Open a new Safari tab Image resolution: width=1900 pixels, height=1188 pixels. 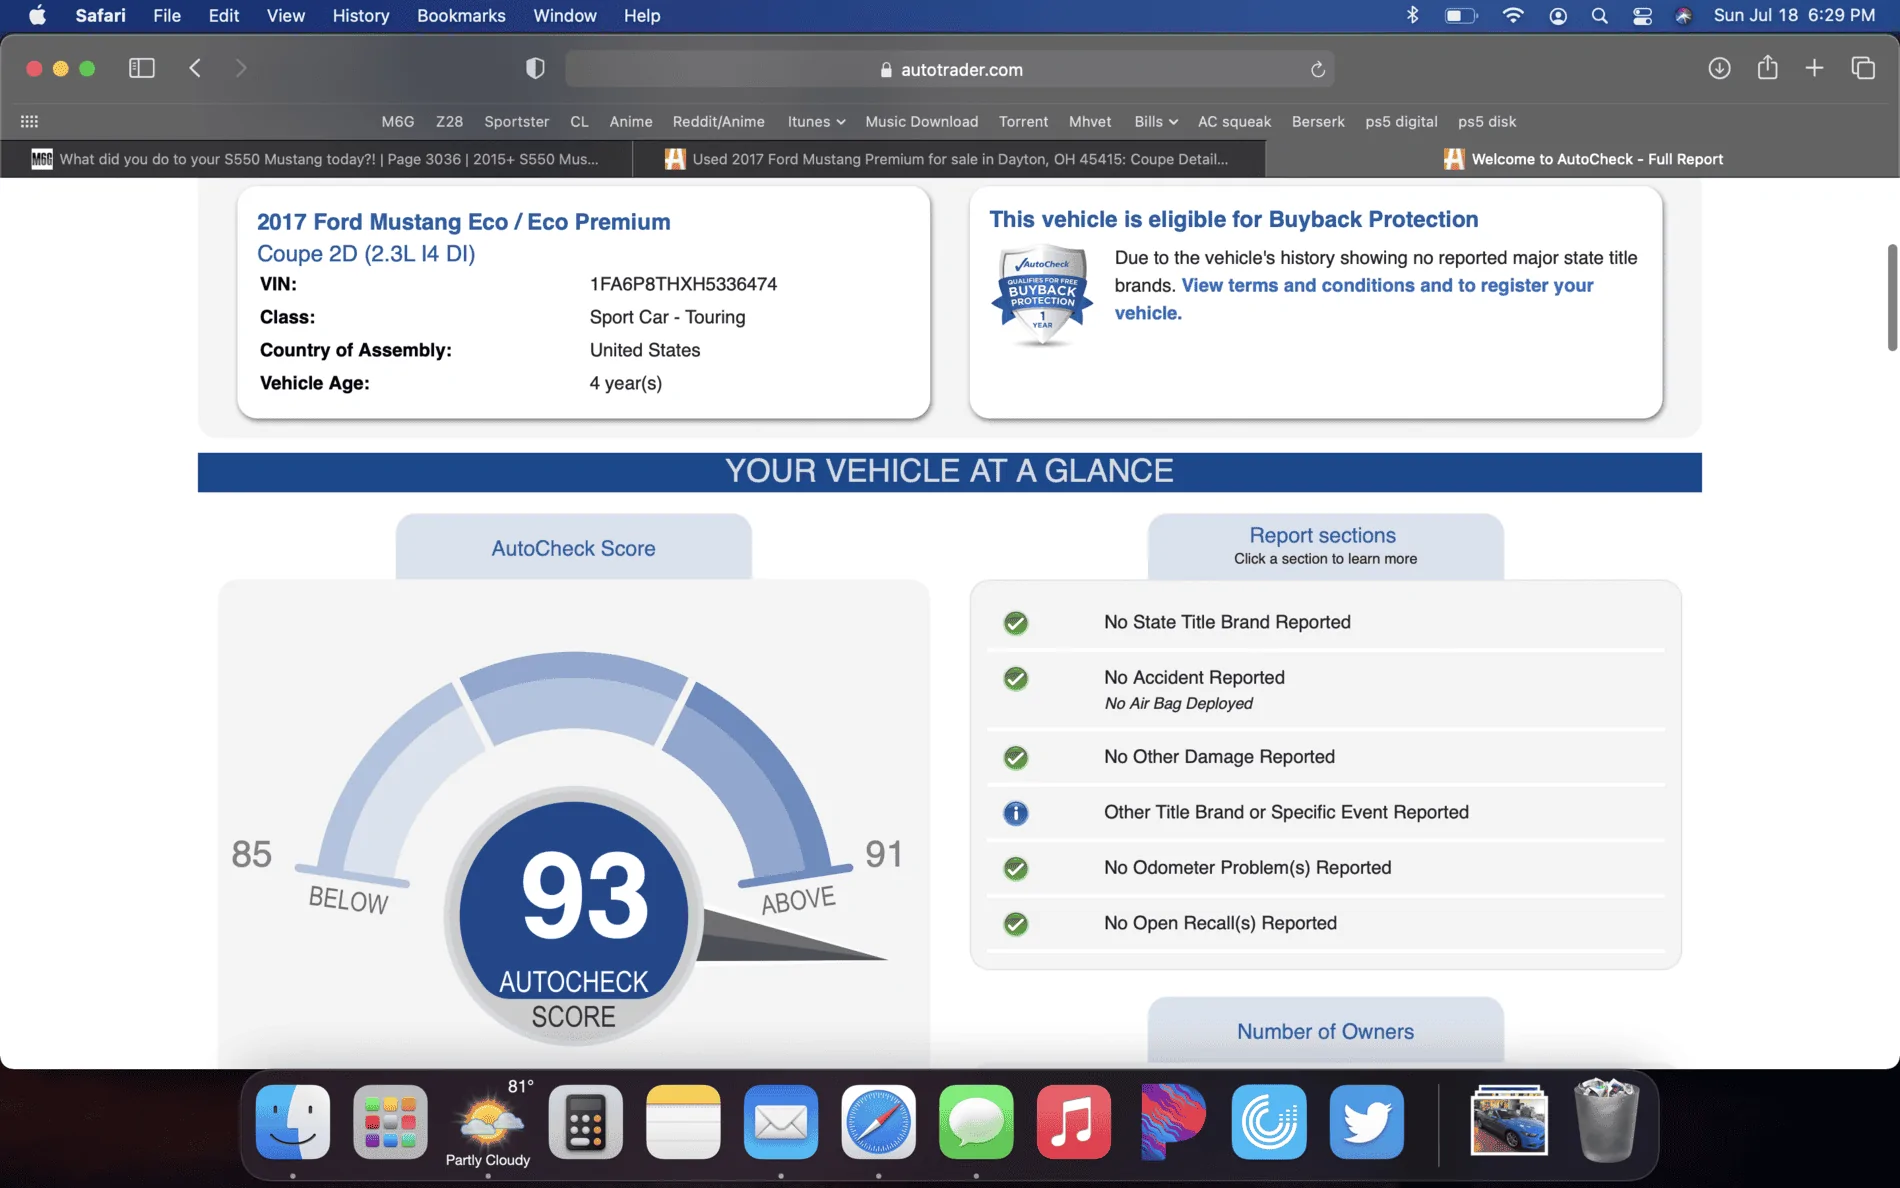(1814, 68)
